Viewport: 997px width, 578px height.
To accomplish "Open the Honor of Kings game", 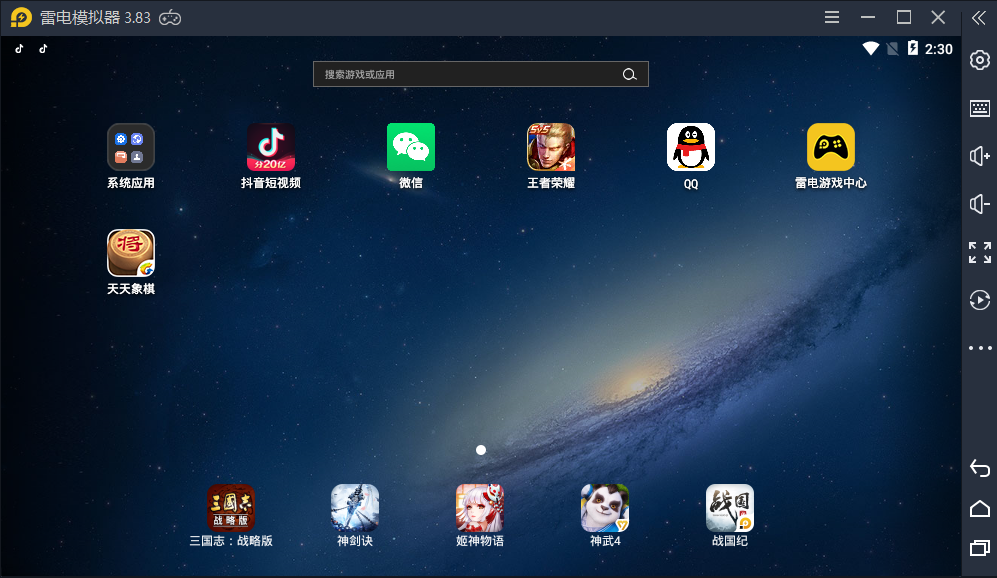I will pyautogui.click(x=551, y=148).
